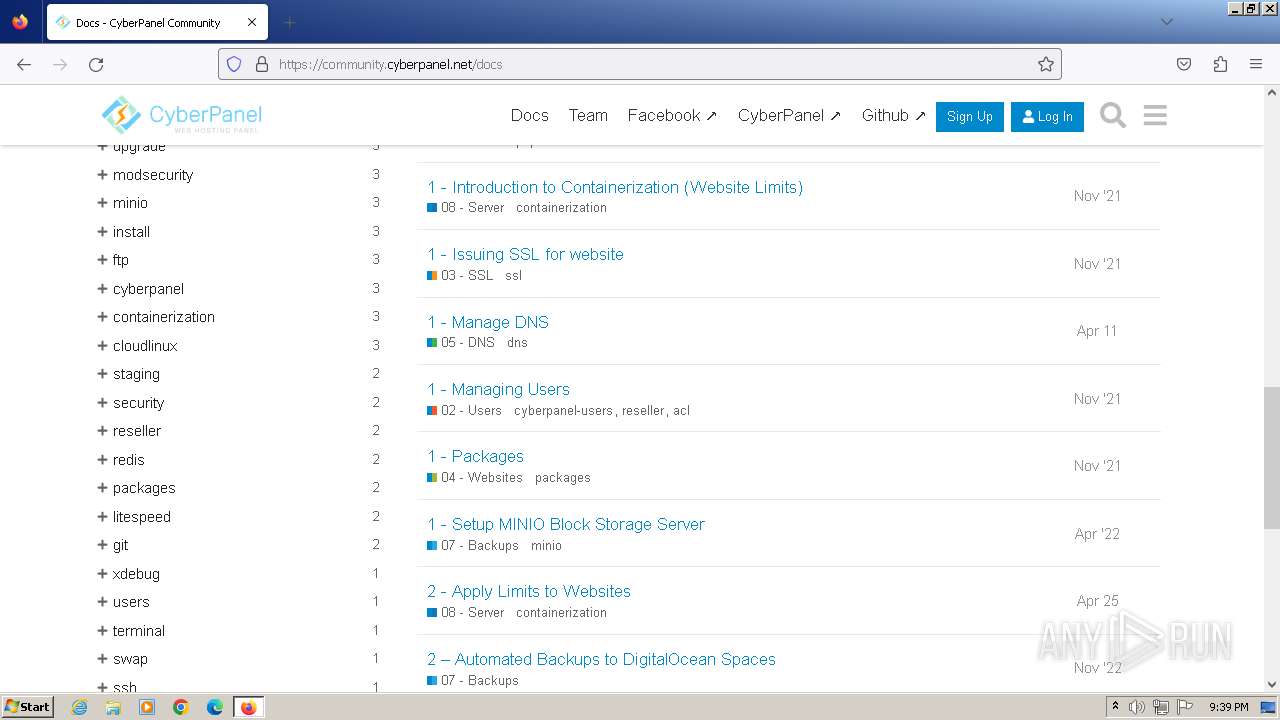Screen dimensions: 1280x720
Task: Open Introduction to Containerization (Website Limits) doc
Action: click(x=615, y=187)
